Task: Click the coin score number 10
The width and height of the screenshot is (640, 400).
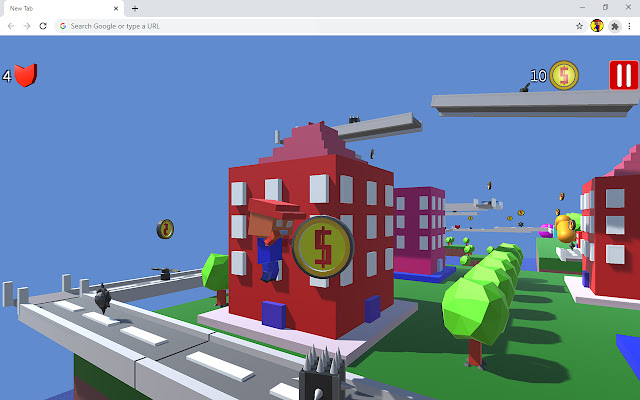Action: (x=538, y=76)
